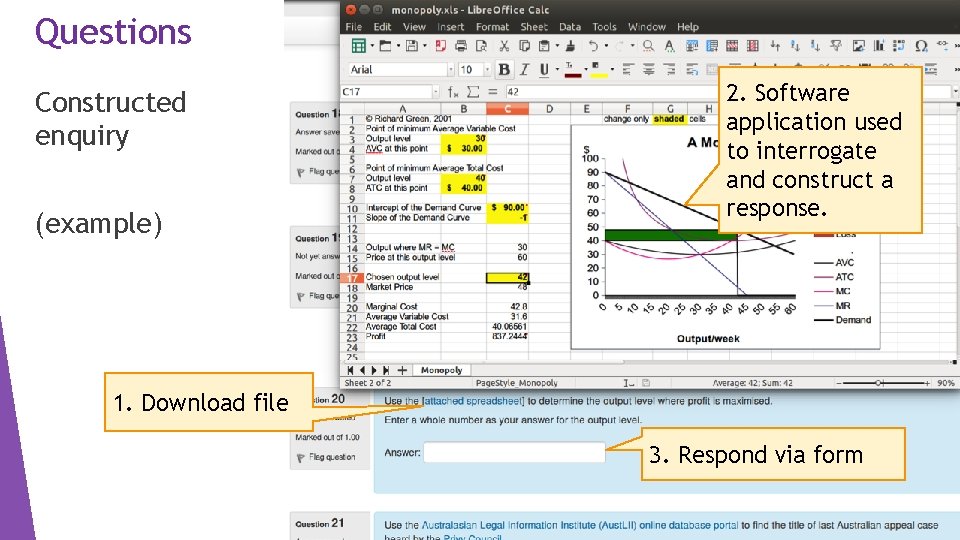Image resolution: width=960 pixels, height=540 pixels.
Task: Click the Sum sigma icon
Action: (x=473, y=92)
